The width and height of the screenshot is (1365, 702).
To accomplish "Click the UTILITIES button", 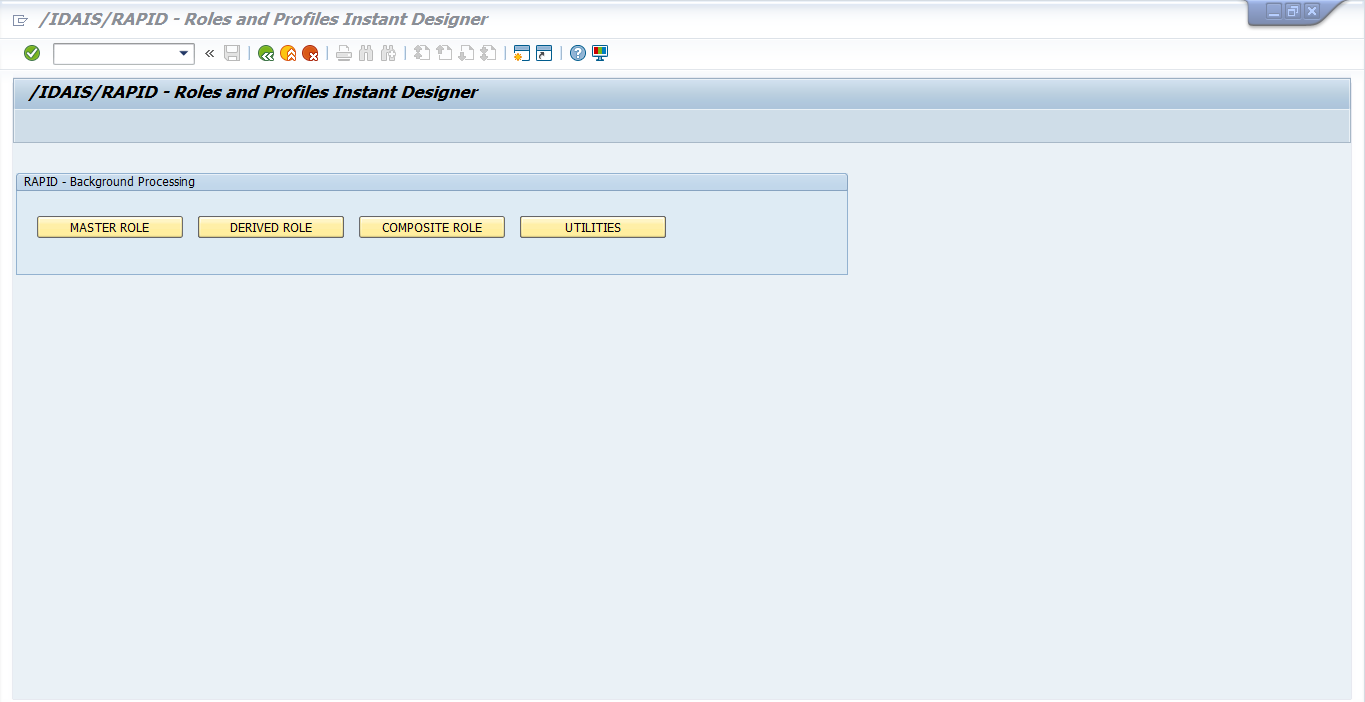I will (x=593, y=227).
